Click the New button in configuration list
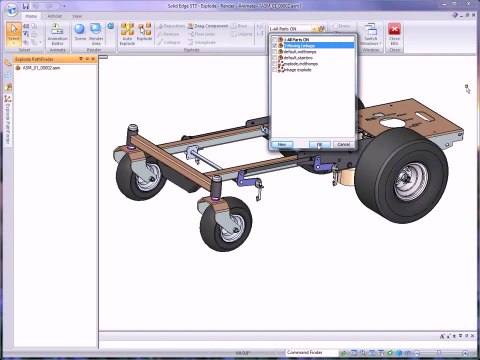 pos(282,144)
